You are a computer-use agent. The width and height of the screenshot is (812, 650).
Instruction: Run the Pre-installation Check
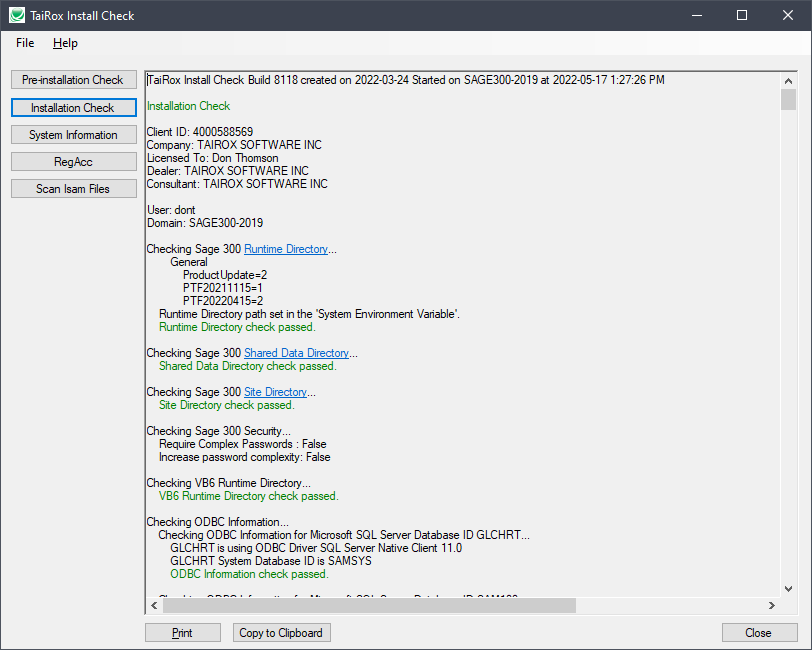[x=74, y=80]
